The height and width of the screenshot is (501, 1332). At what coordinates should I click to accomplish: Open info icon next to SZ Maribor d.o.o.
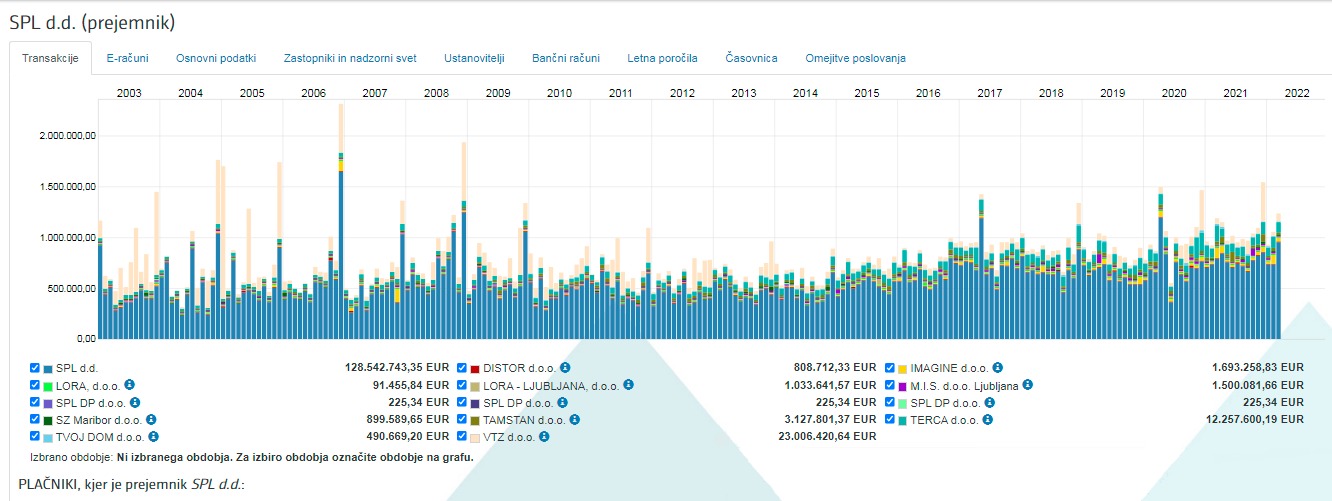(x=152, y=419)
